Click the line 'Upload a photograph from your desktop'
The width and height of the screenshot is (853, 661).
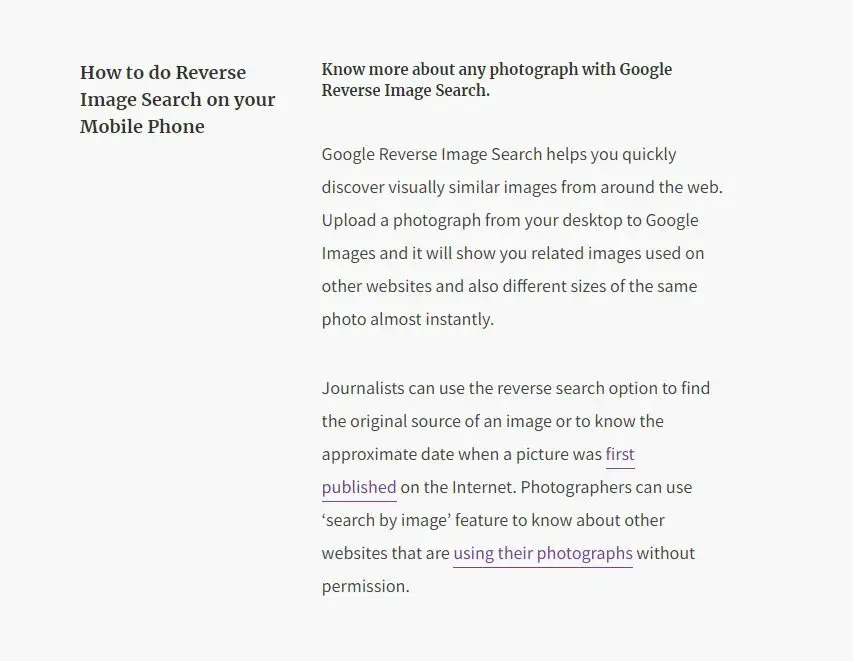[x=510, y=220]
